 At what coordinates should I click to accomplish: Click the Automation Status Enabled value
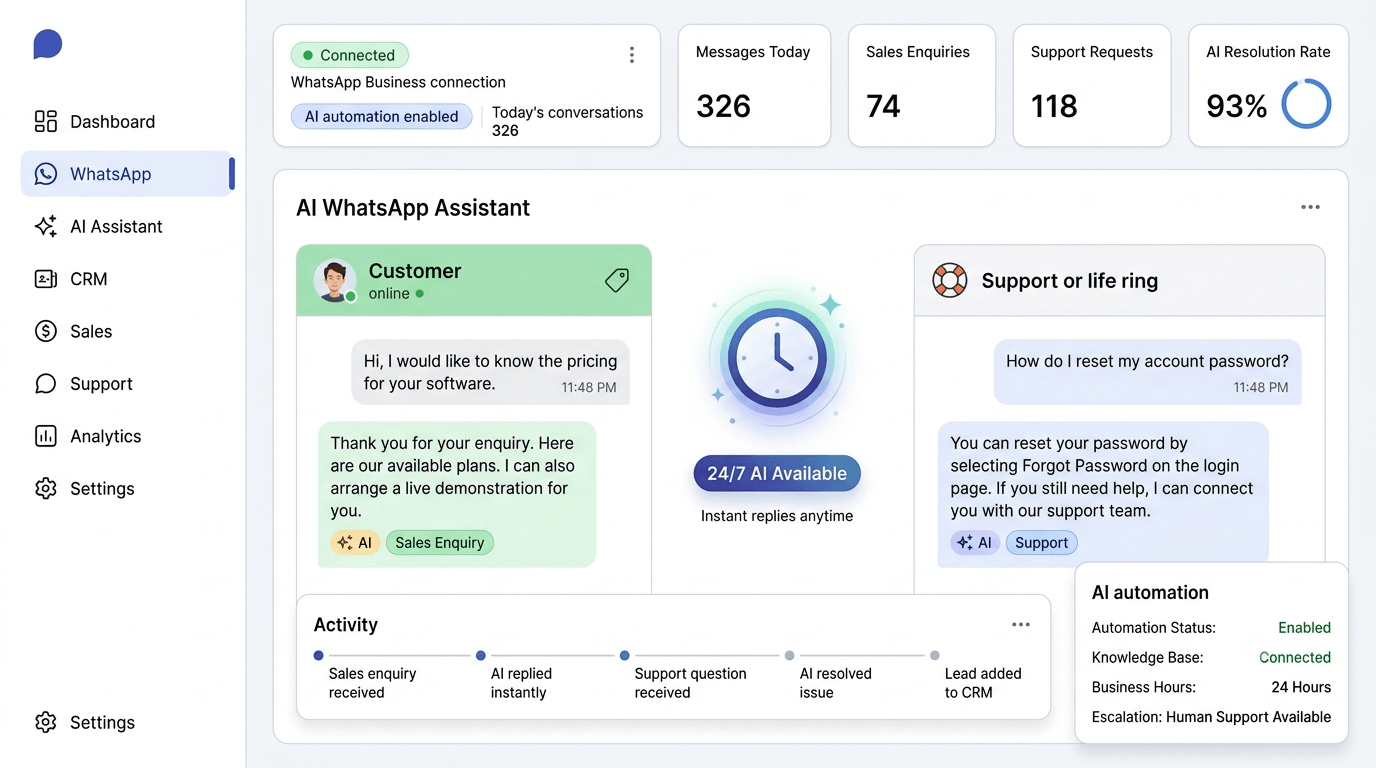[1304, 628]
